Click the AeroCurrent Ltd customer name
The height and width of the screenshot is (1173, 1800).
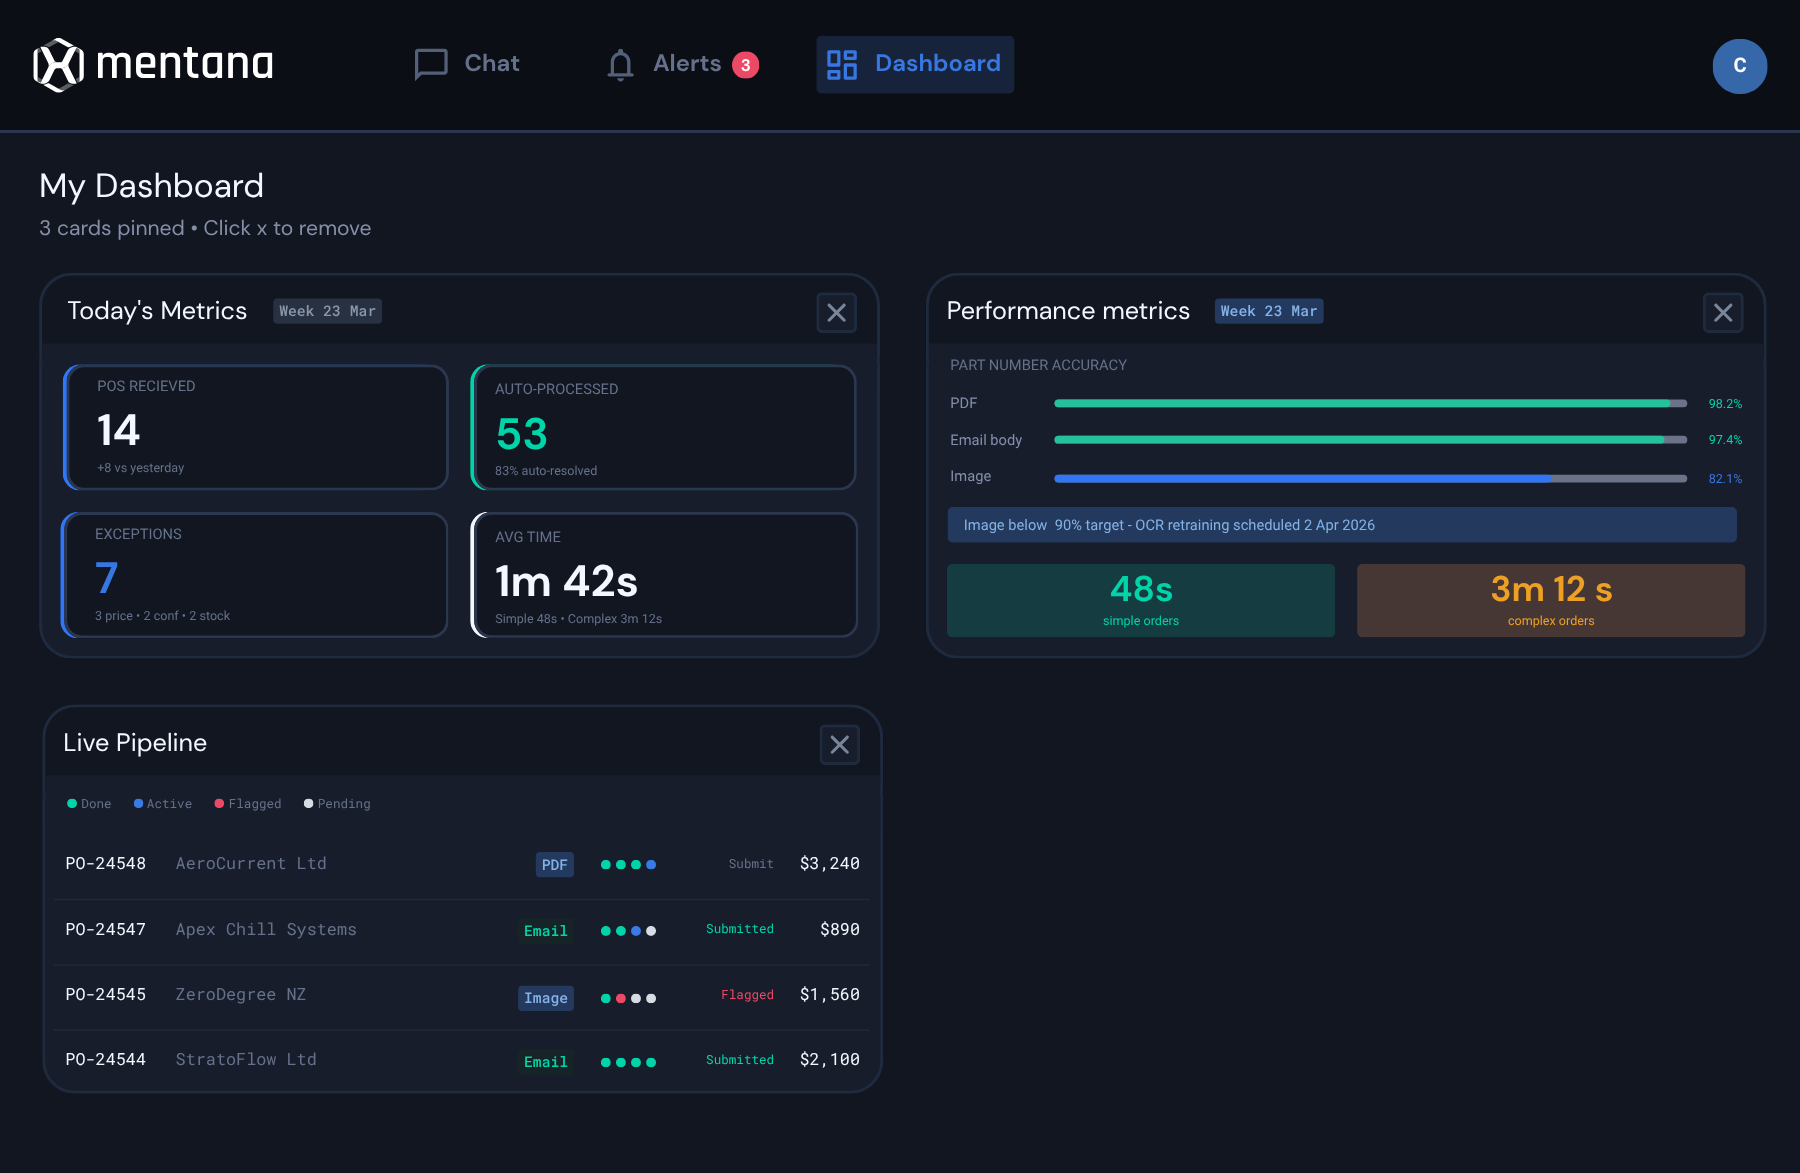pyautogui.click(x=251, y=864)
